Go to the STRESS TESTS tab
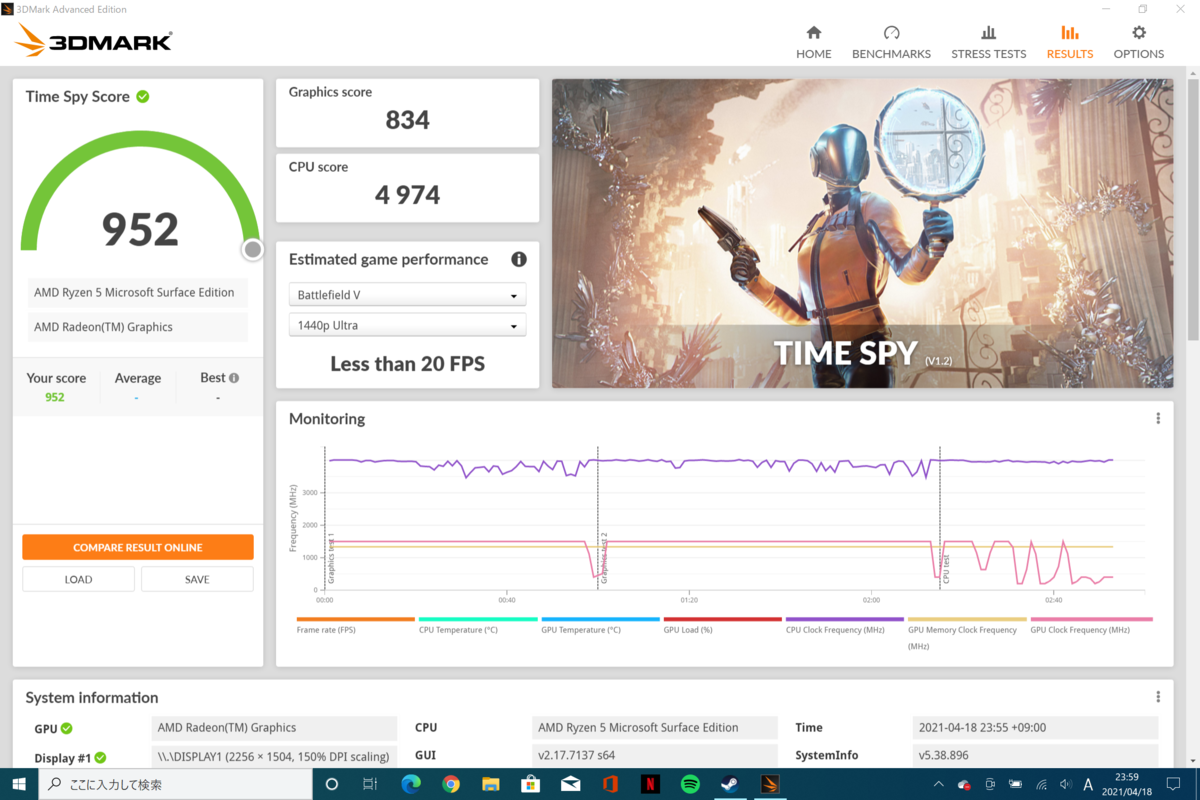The image size is (1200, 800). 988,42
